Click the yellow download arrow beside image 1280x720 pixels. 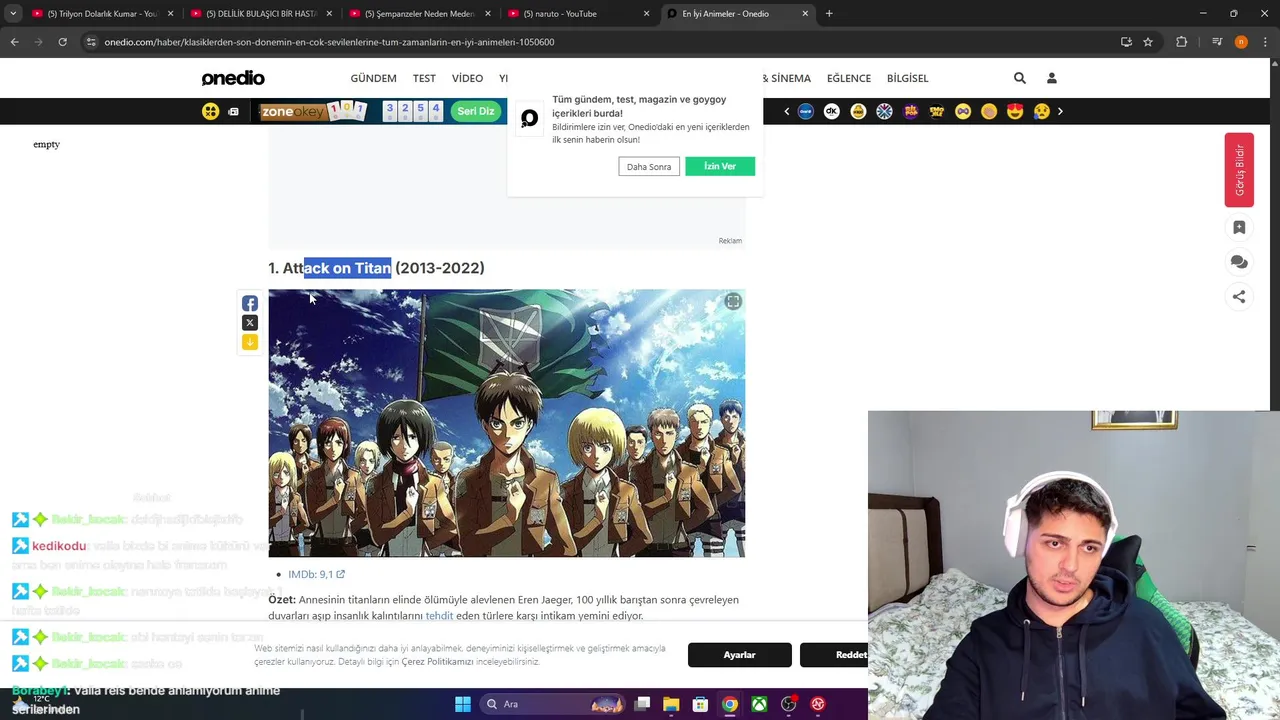tap(250, 342)
